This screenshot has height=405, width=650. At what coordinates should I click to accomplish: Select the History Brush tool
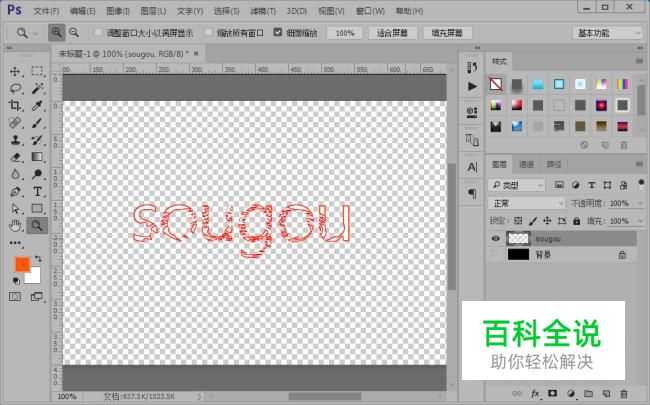click(x=37, y=140)
